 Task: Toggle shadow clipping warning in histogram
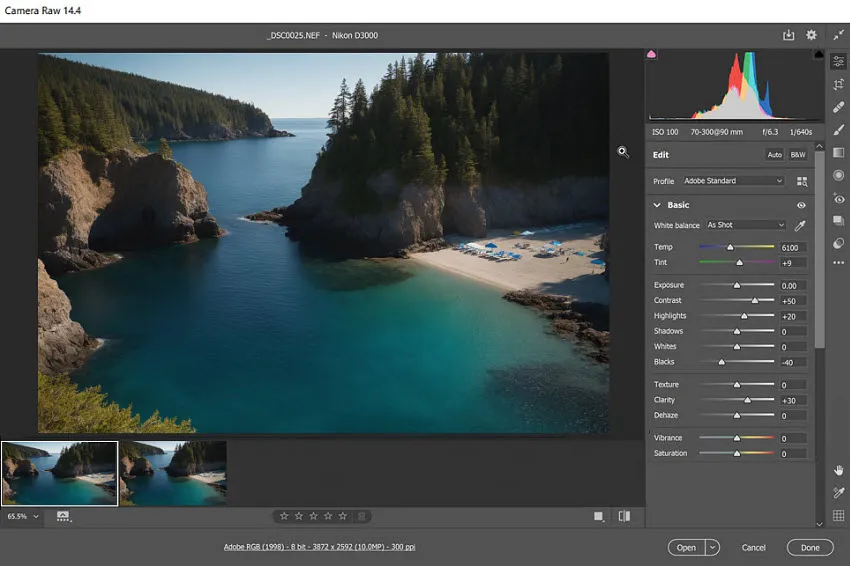651,54
